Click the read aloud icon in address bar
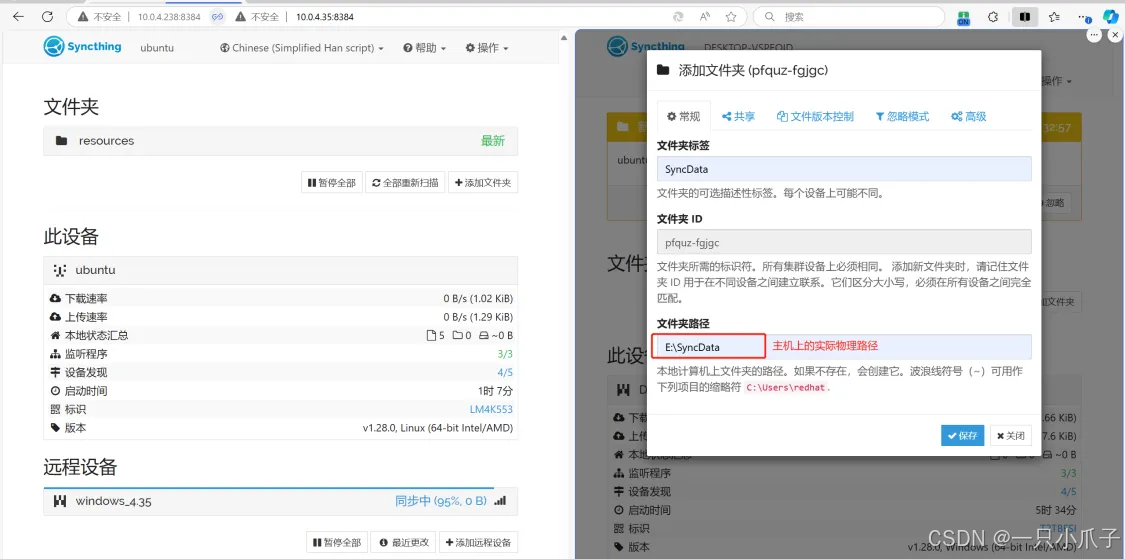1125x559 pixels. [705, 17]
